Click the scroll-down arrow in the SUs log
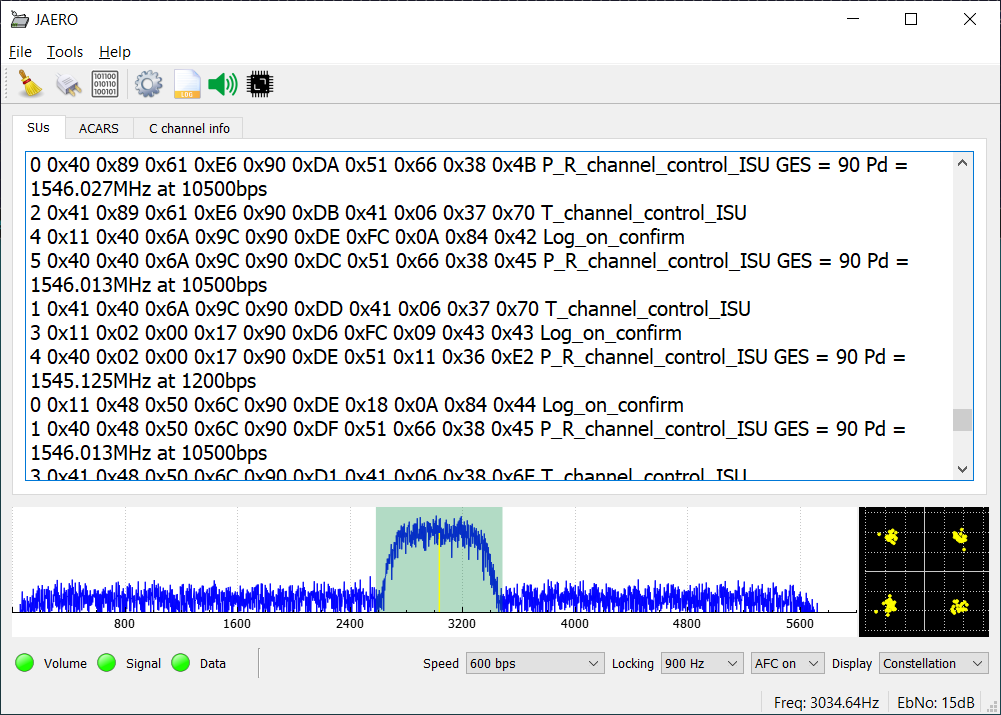The width and height of the screenshot is (1001, 715). point(963,469)
